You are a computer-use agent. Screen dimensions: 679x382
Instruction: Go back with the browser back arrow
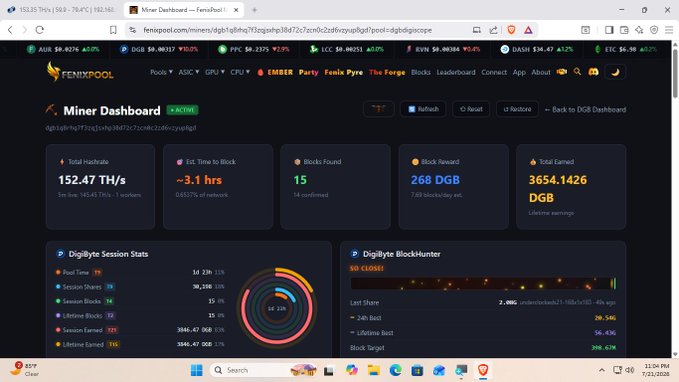10,30
